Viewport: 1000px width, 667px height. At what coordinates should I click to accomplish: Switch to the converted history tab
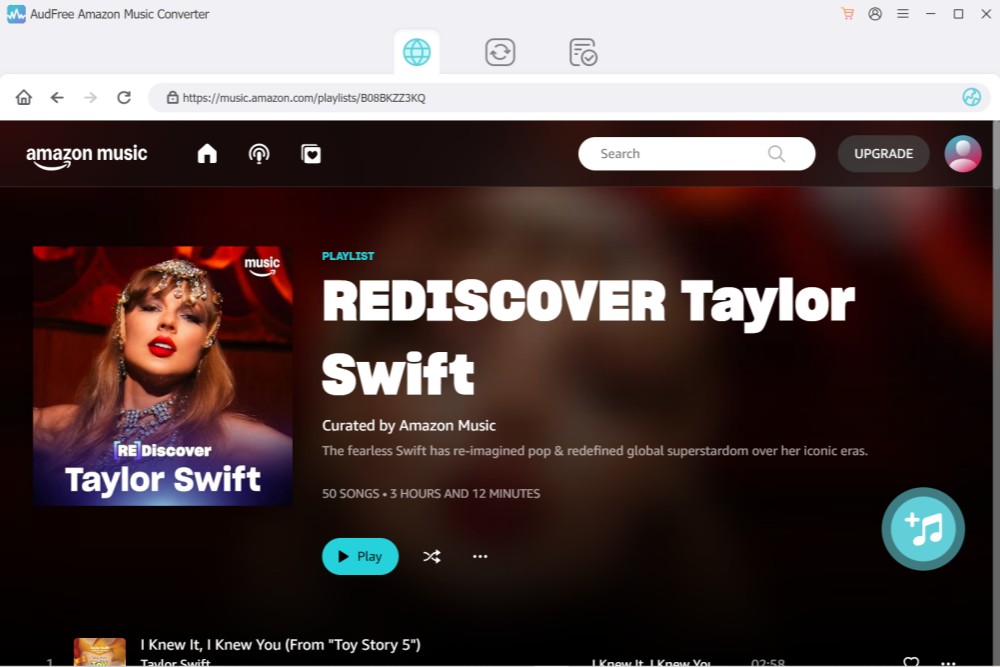(583, 52)
